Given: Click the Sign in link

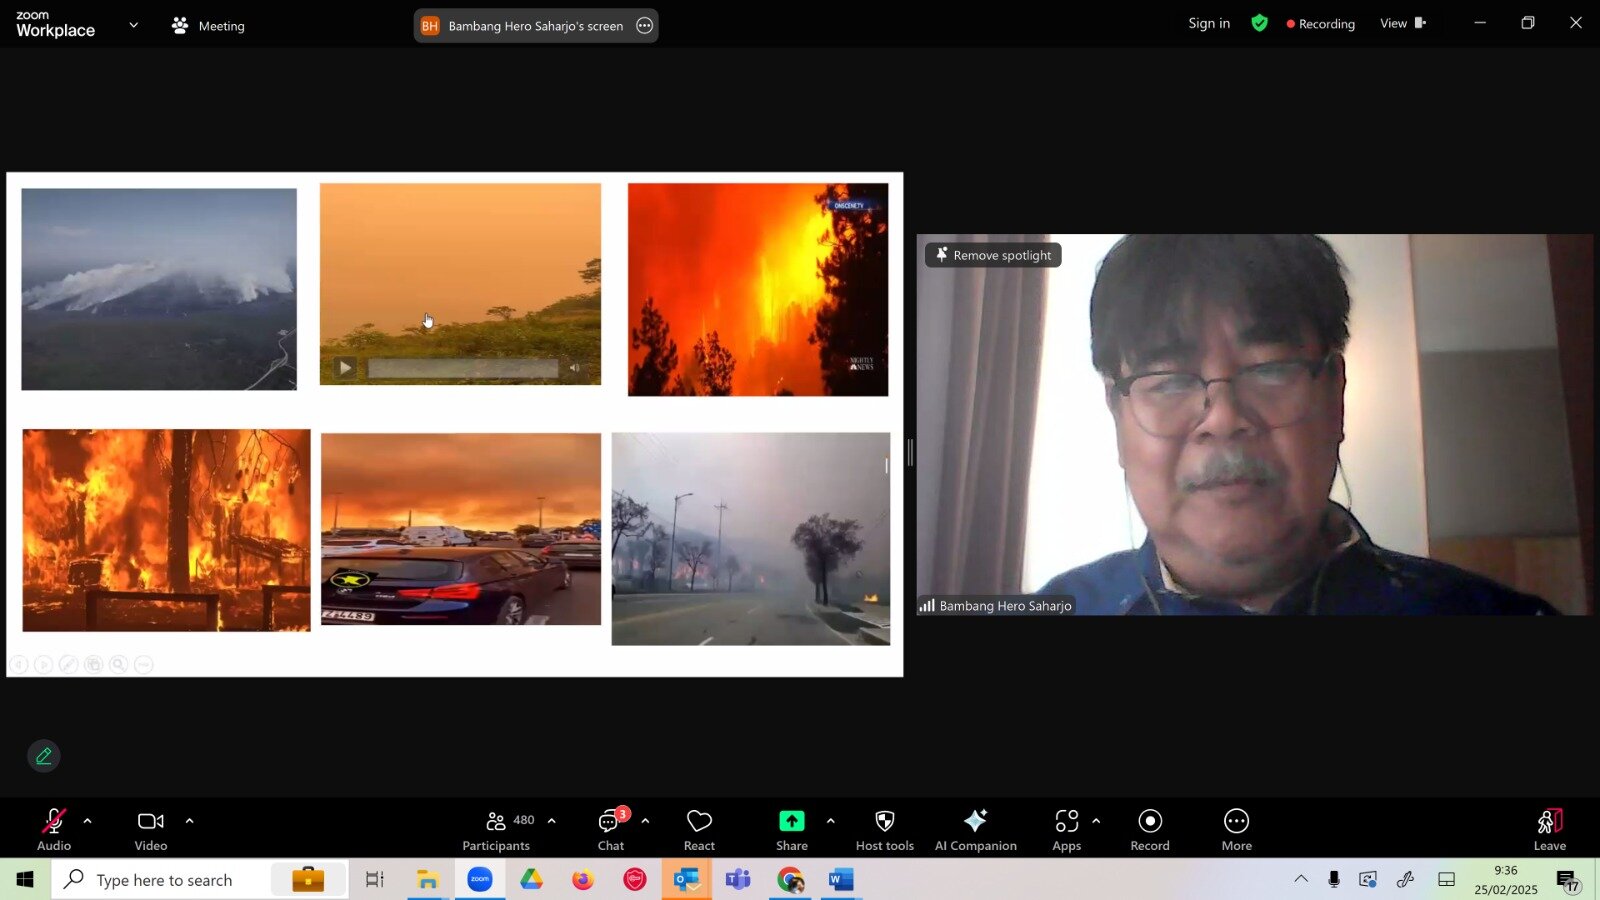Looking at the screenshot, I should (x=1209, y=23).
